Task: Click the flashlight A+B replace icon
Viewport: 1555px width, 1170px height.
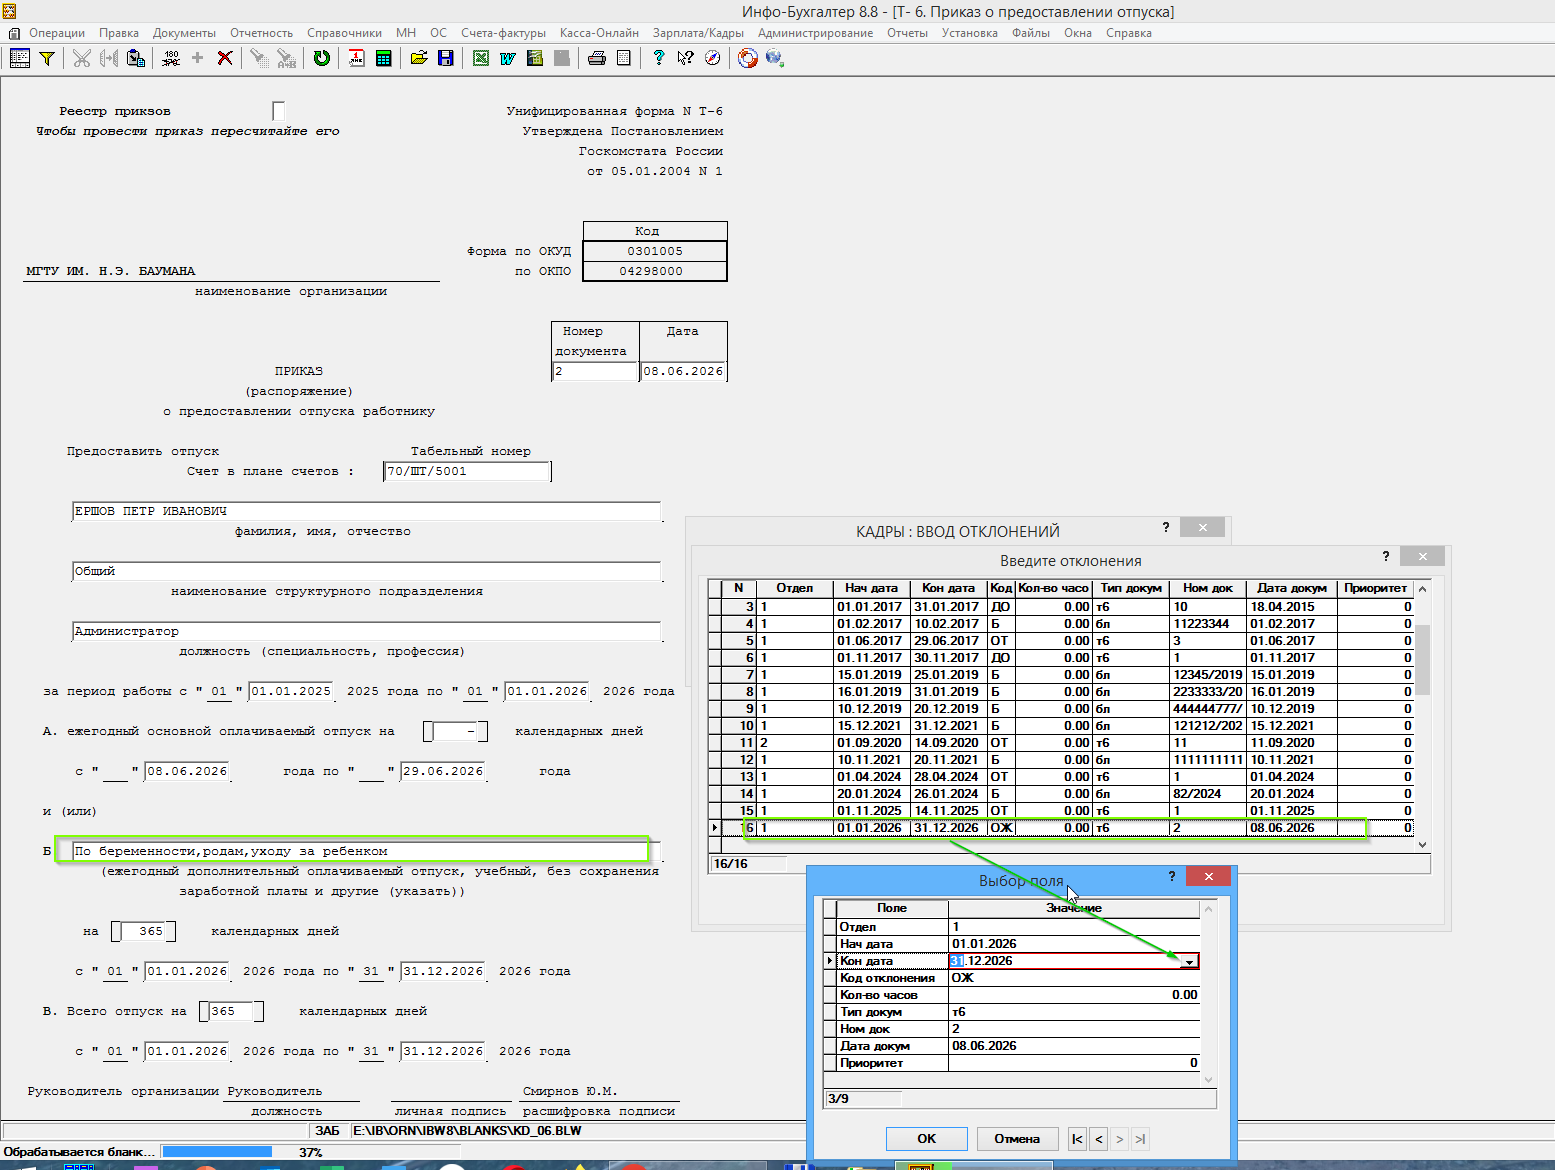Action: (286, 58)
